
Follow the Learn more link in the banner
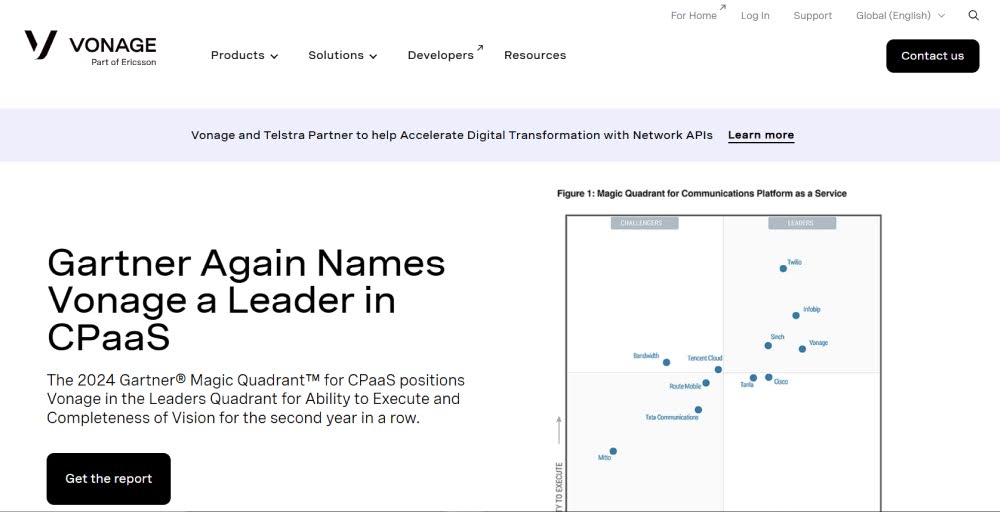coord(761,135)
